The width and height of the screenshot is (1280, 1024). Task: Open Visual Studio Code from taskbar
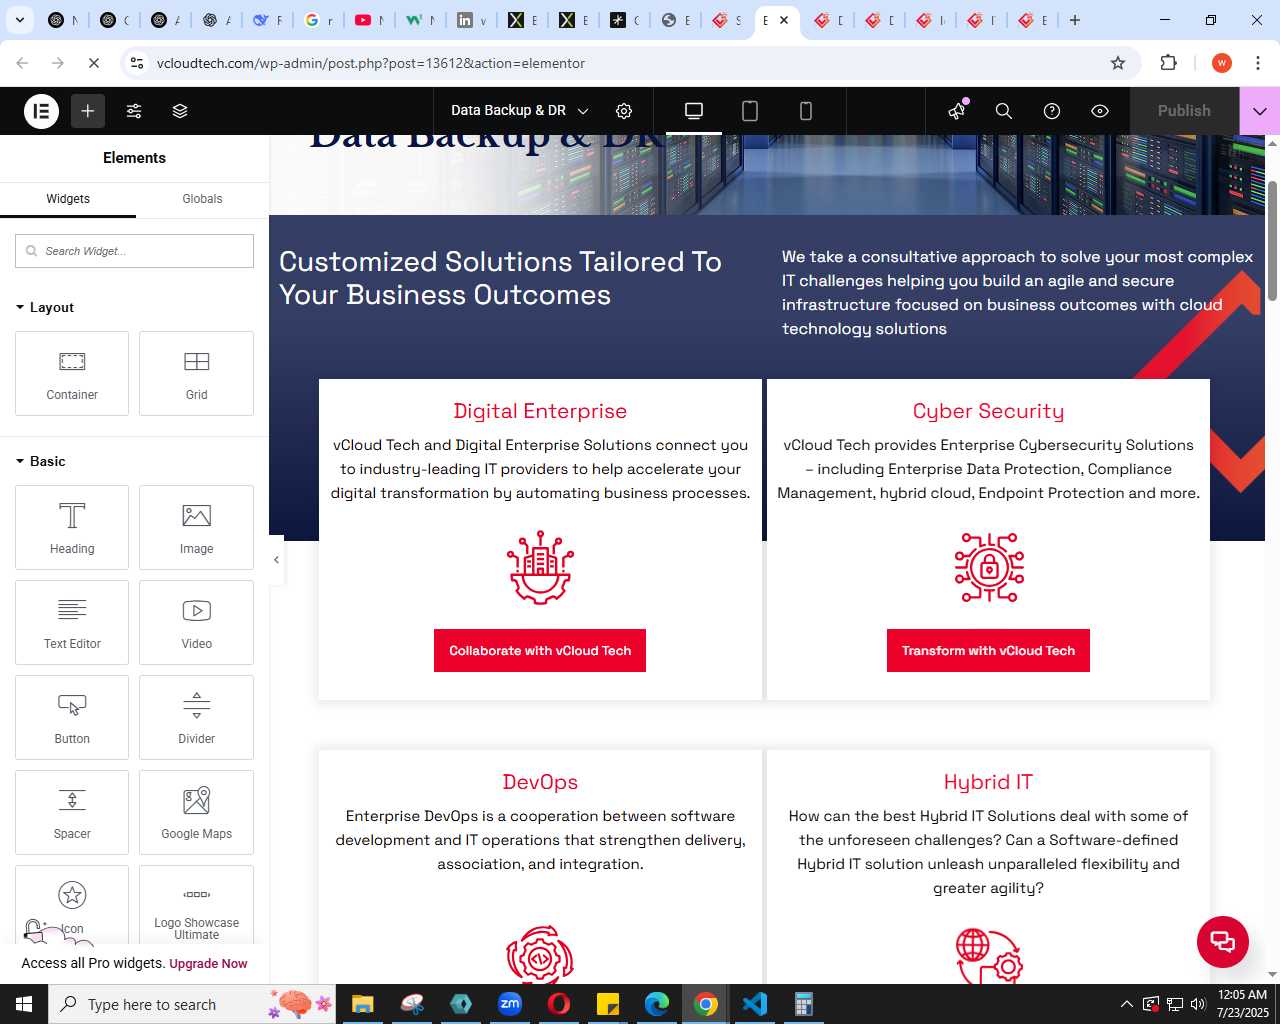pos(755,1004)
